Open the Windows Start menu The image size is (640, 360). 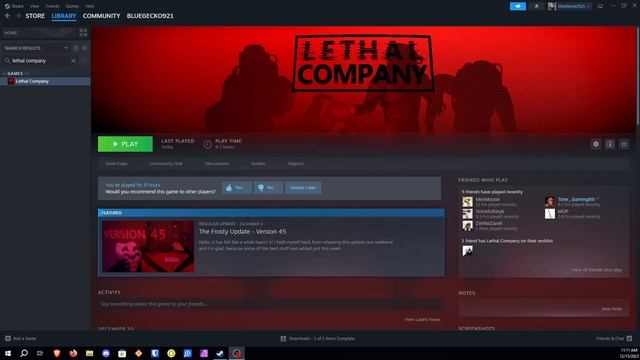tap(8, 353)
